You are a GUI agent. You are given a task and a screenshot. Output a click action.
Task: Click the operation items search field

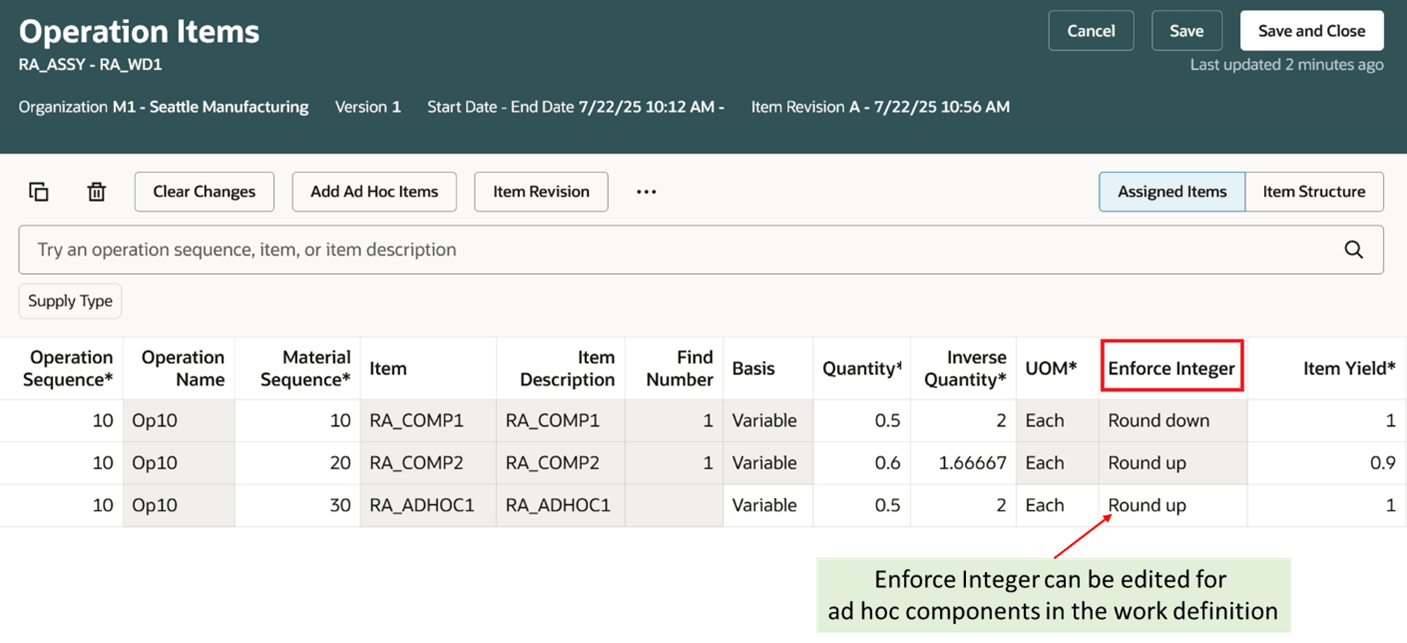[x=600, y=249]
